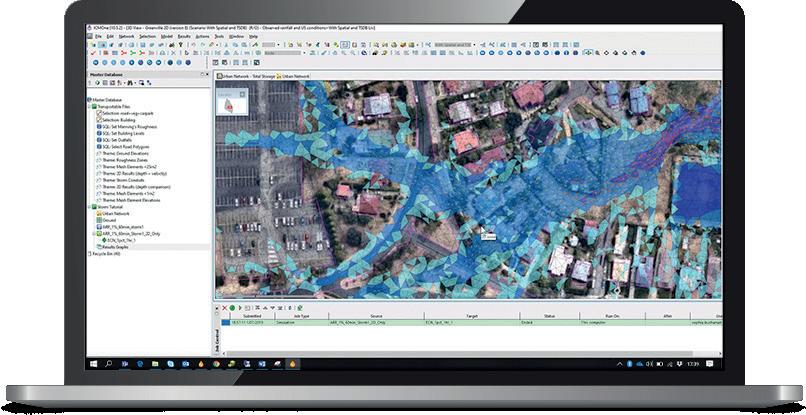Image resolution: width=806 pixels, height=415 pixels.
Task: Open the Selection menu
Action: point(148,37)
